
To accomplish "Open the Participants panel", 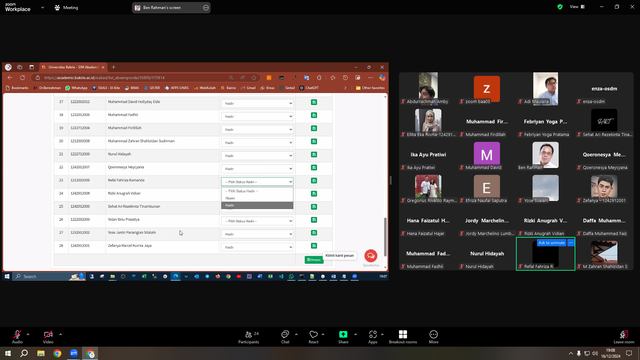I will click(x=249, y=337).
